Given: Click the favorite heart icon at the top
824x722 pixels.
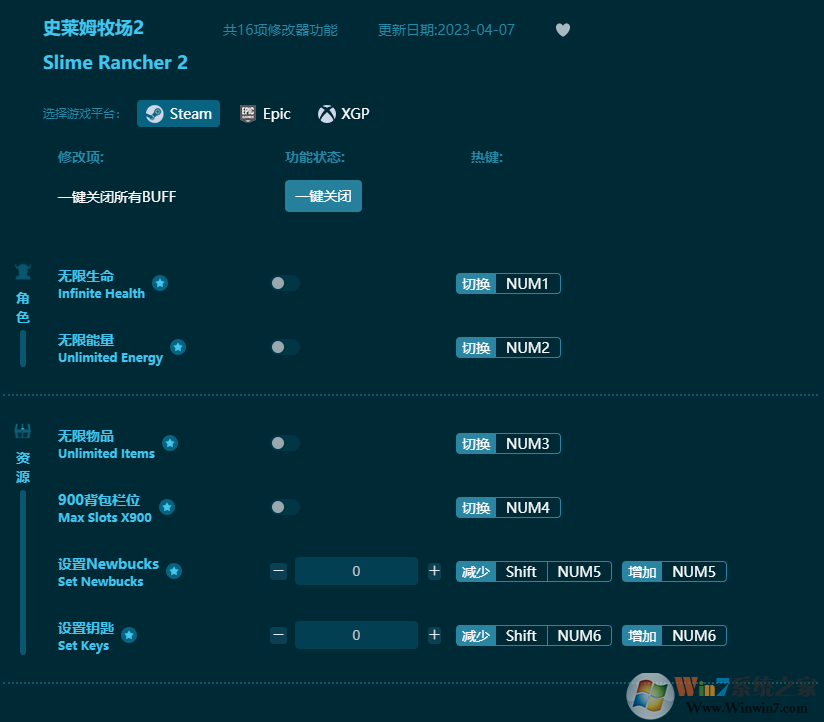Looking at the screenshot, I should click(x=562, y=30).
